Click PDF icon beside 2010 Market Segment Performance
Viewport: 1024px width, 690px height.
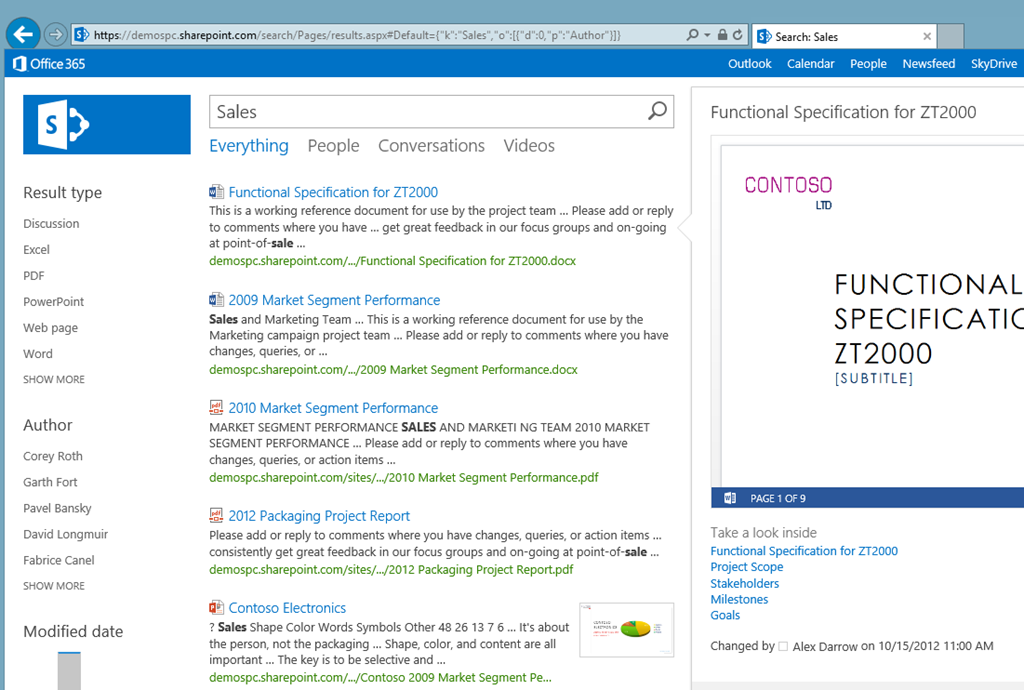point(216,407)
